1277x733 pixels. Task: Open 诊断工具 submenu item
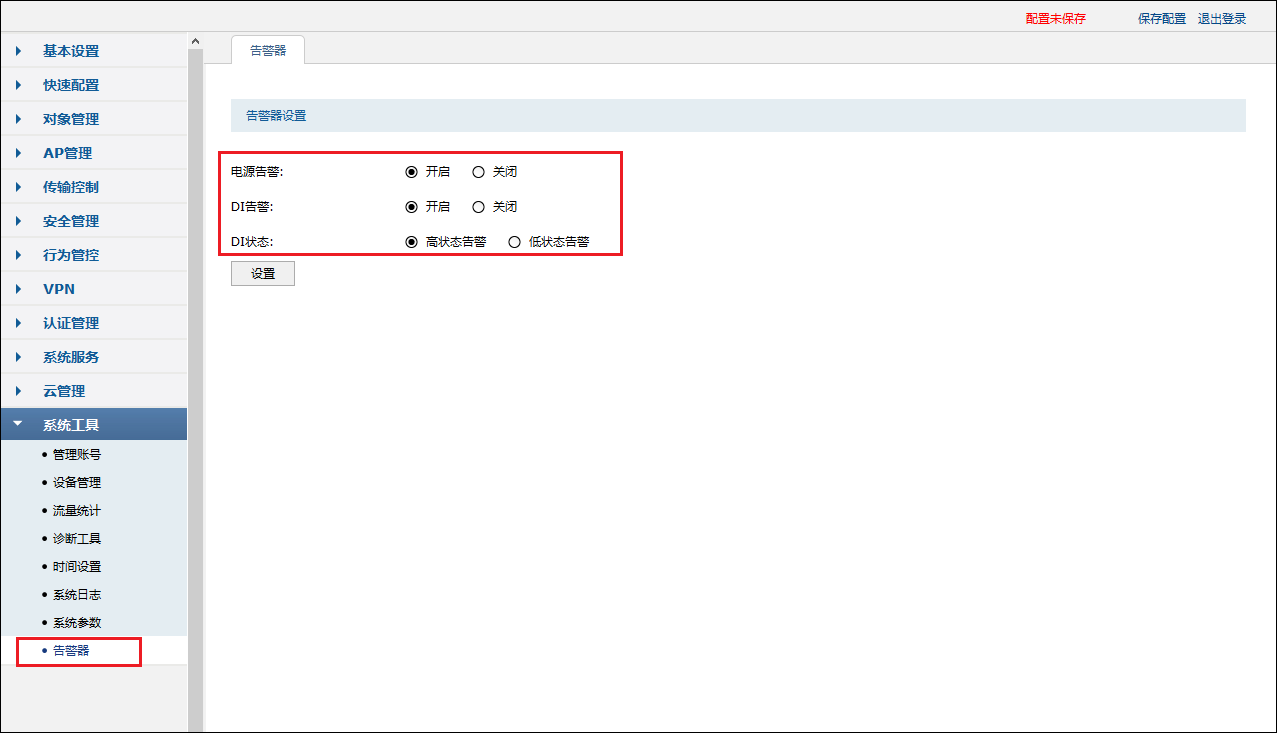coord(76,538)
